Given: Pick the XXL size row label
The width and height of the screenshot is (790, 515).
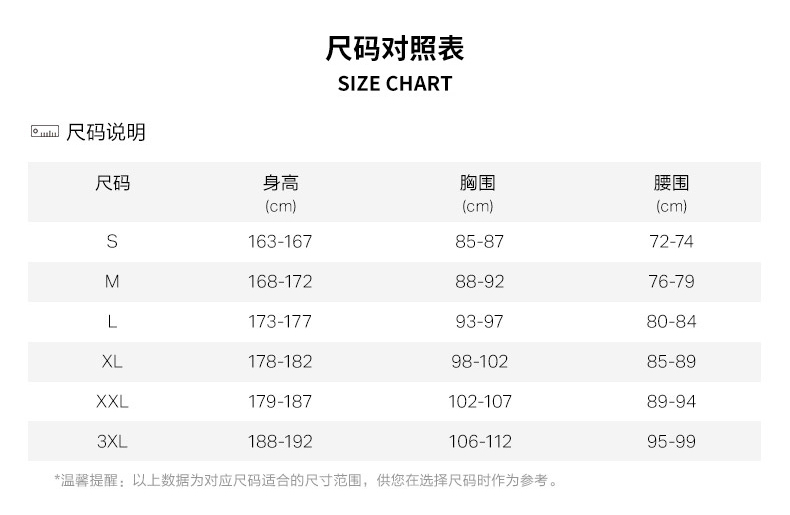Looking at the screenshot, I should (112, 402).
